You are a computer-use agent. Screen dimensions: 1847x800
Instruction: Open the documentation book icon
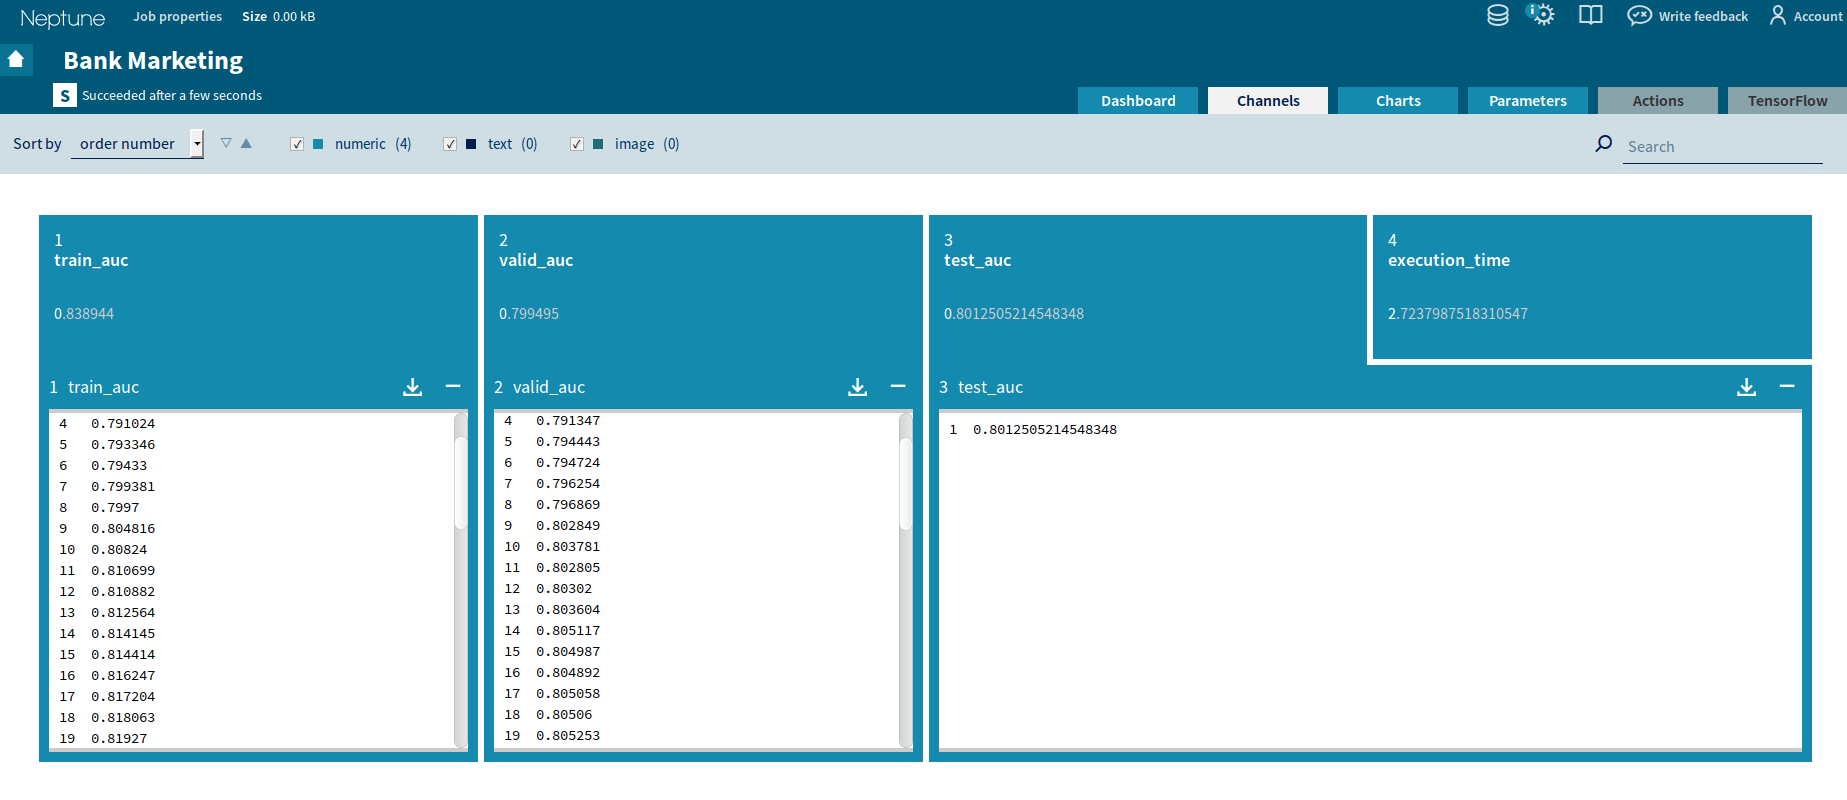pos(1590,16)
